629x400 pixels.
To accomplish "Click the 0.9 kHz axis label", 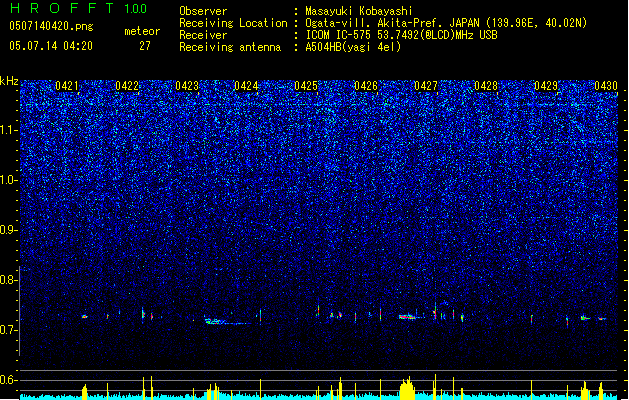I will tap(9, 230).
